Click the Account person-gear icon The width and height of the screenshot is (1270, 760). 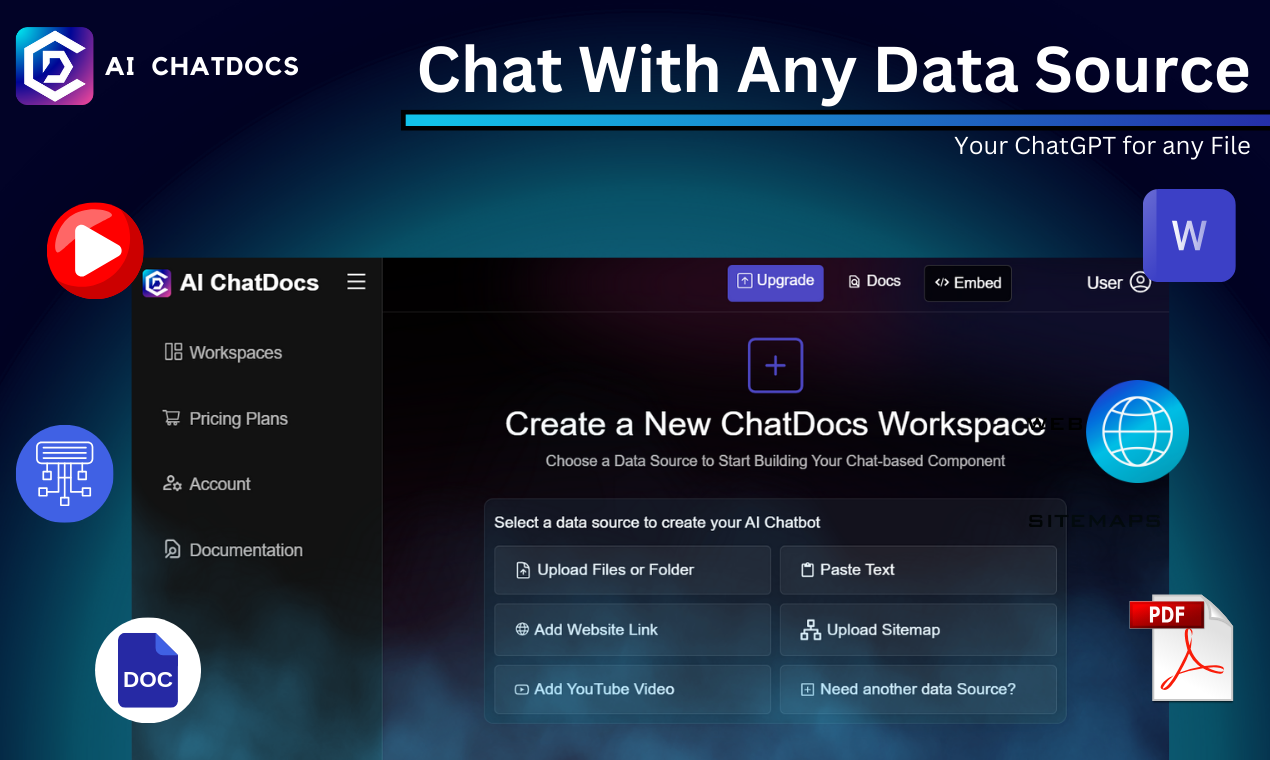pos(172,484)
